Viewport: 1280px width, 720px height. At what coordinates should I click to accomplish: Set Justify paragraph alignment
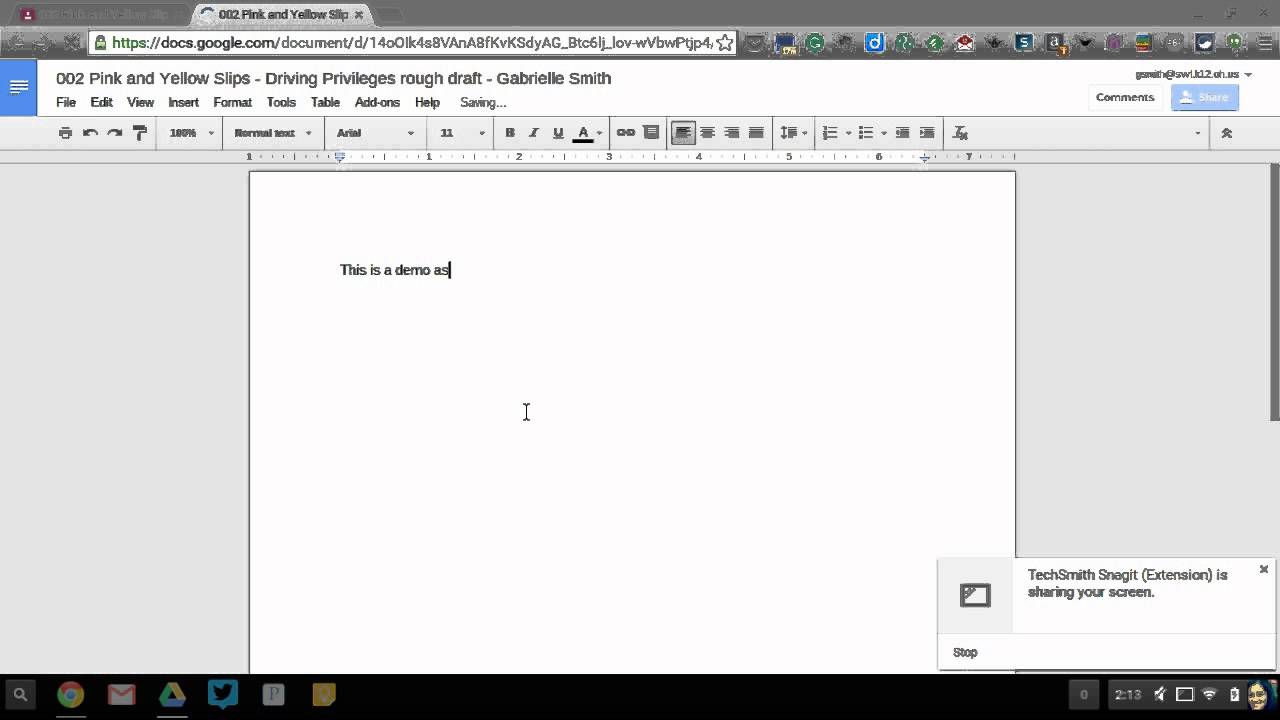[x=756, y=133]
